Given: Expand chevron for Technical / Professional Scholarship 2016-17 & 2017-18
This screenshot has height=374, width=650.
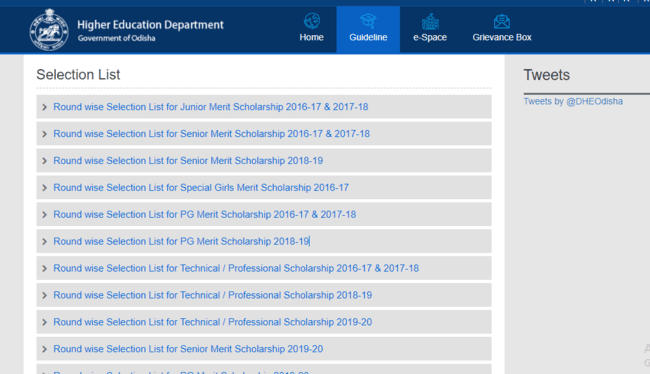Looking at the screenshot, I should pos(44,269).
